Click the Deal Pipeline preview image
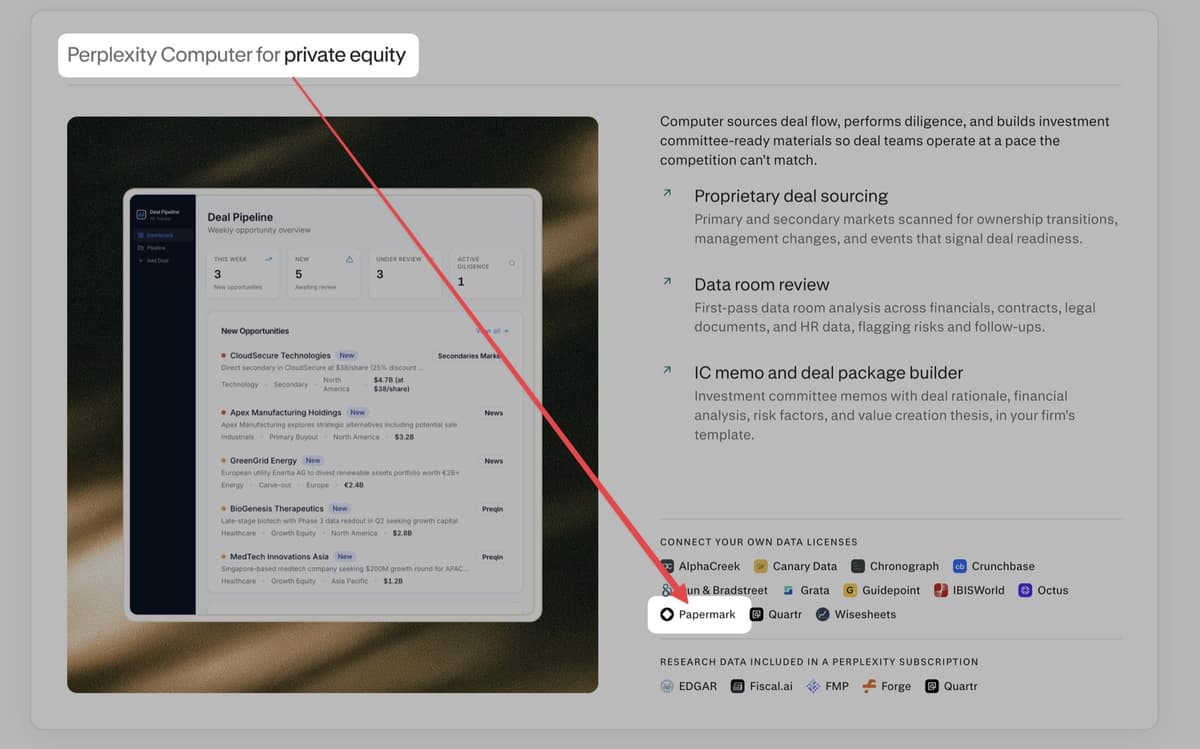The image size is (1200, 749). [x=332, y=405]
